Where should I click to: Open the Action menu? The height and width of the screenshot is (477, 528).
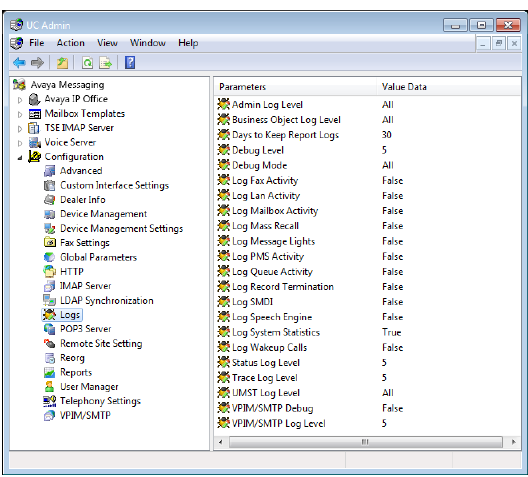(x=70, y=43)
